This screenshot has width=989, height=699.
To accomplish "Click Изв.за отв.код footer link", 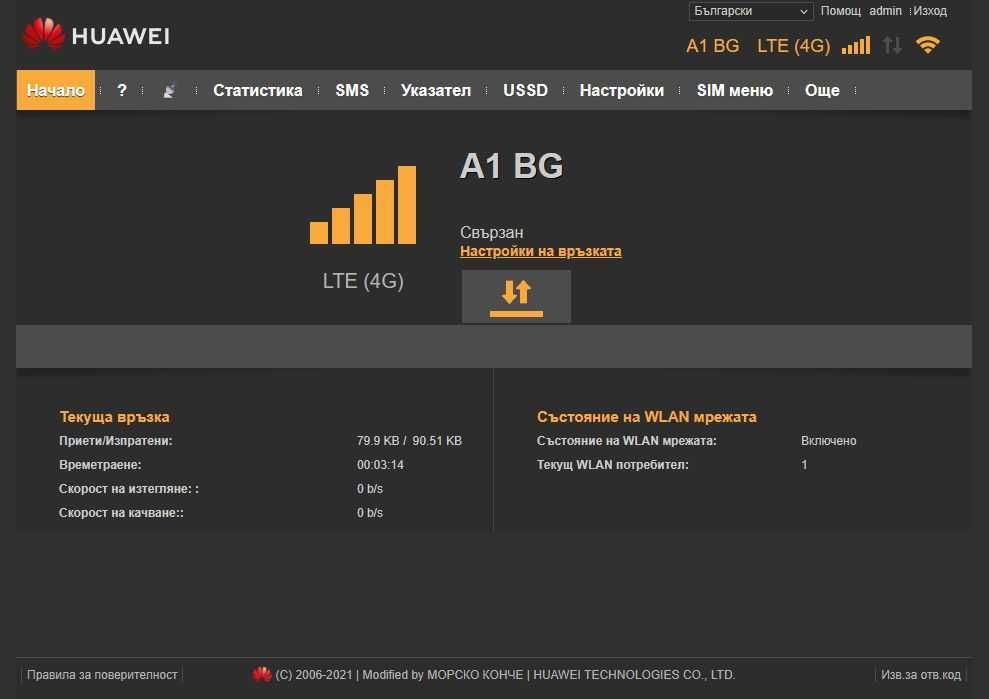I will 921,674.
